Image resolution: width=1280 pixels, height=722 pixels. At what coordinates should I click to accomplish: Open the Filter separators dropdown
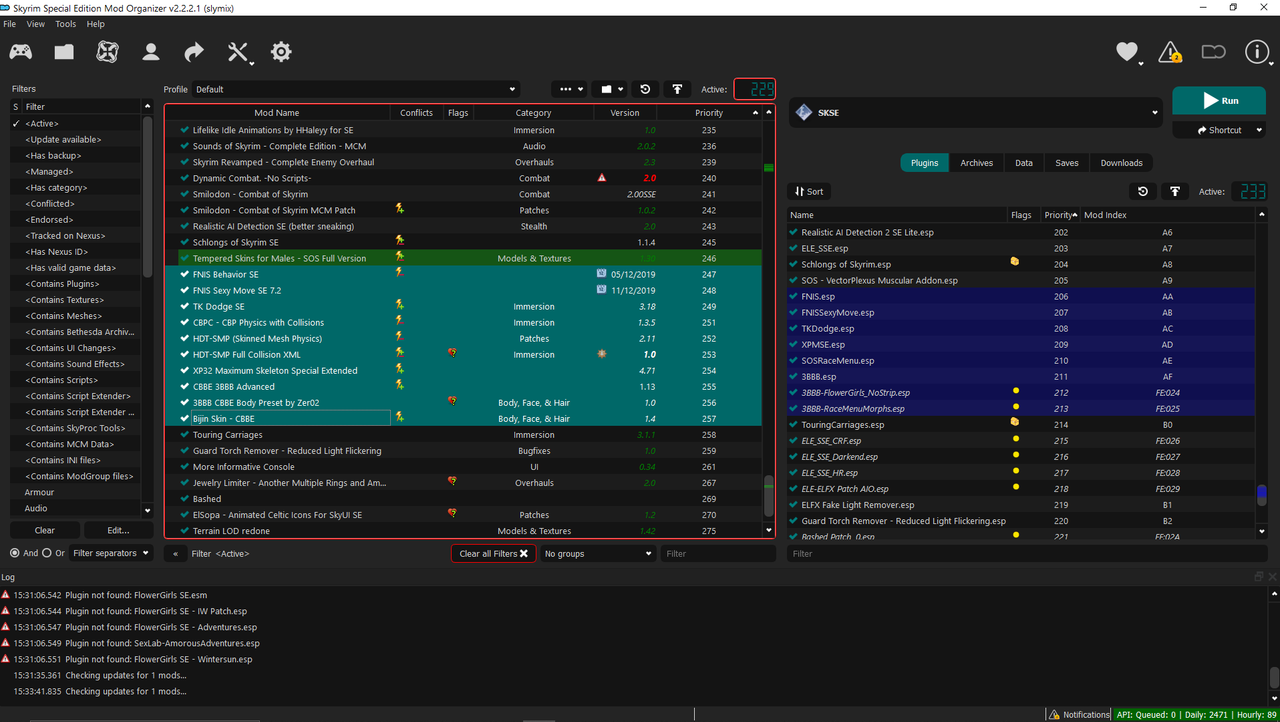[111, 553]
